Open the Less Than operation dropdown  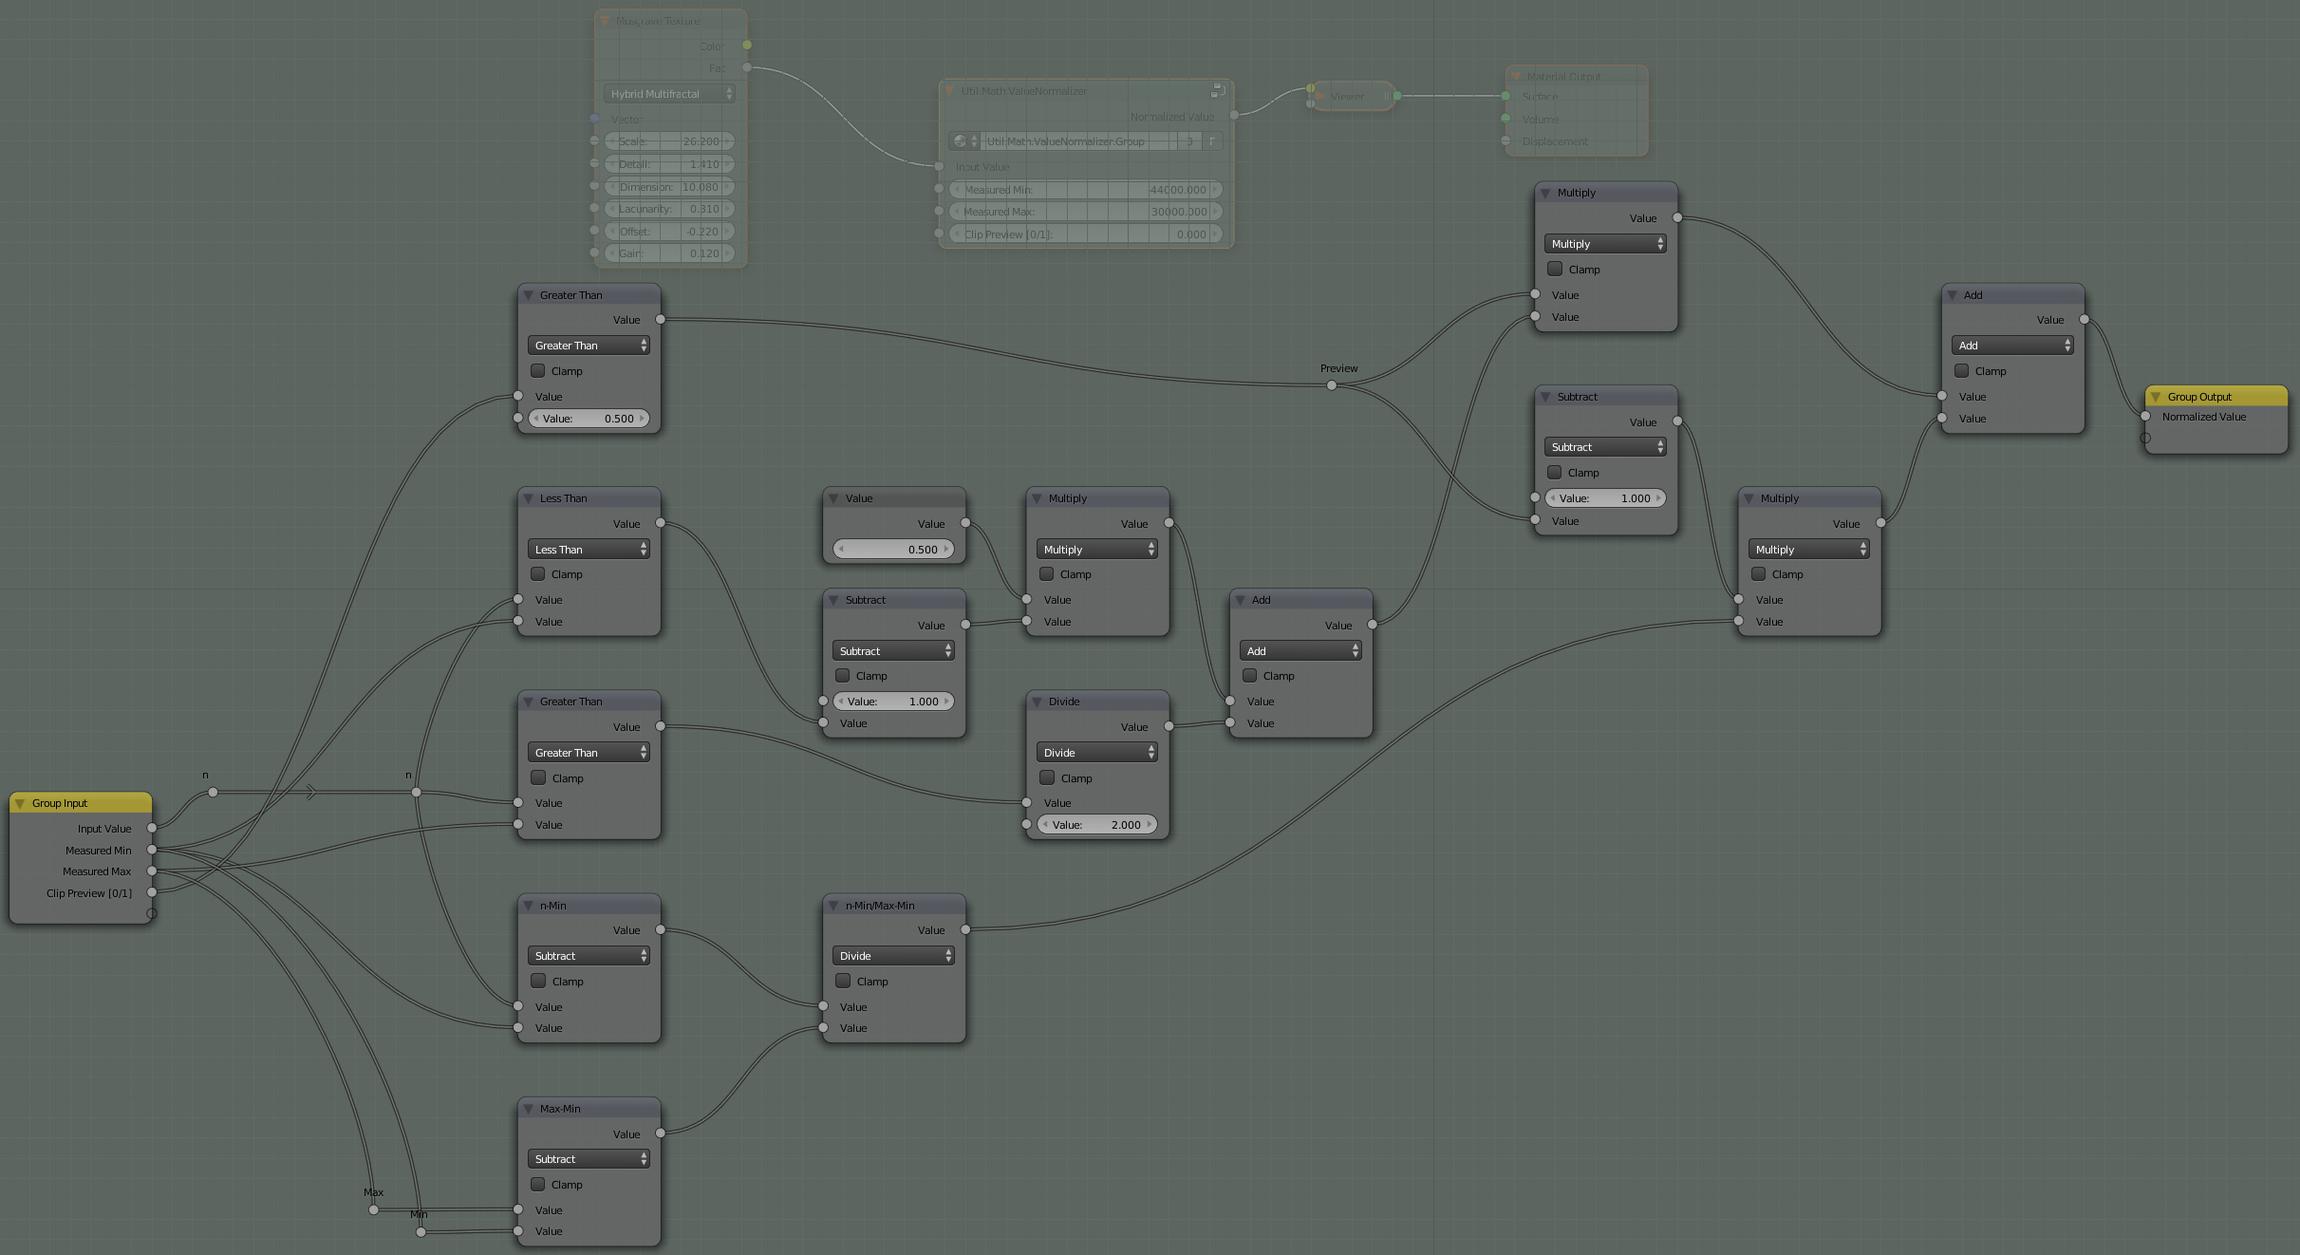tap(588, 549)
